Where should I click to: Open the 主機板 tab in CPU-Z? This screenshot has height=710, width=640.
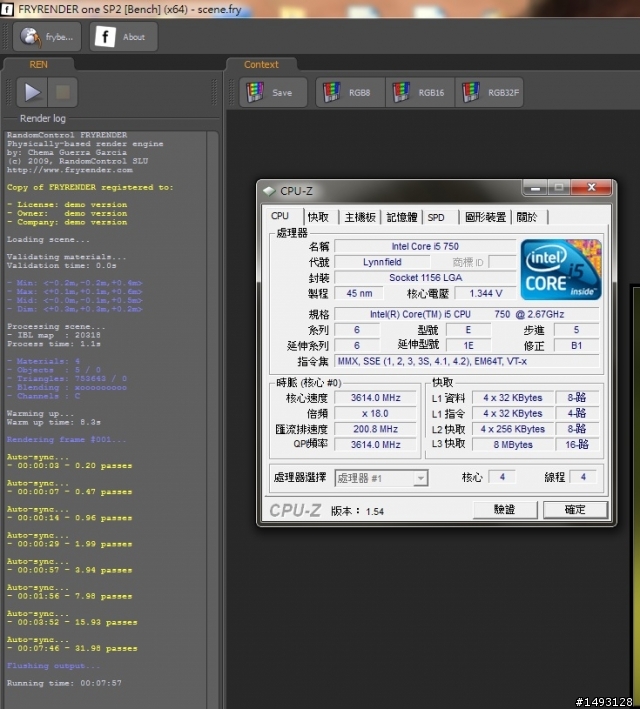[360, 217]
